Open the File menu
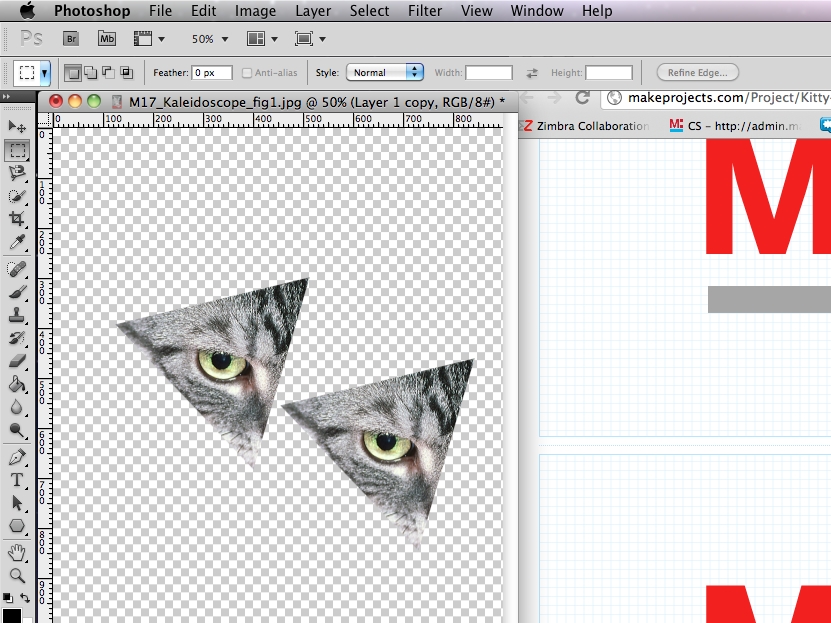Image resolution: width=831 pixels, height=623 pixels. tap(160, 11)
